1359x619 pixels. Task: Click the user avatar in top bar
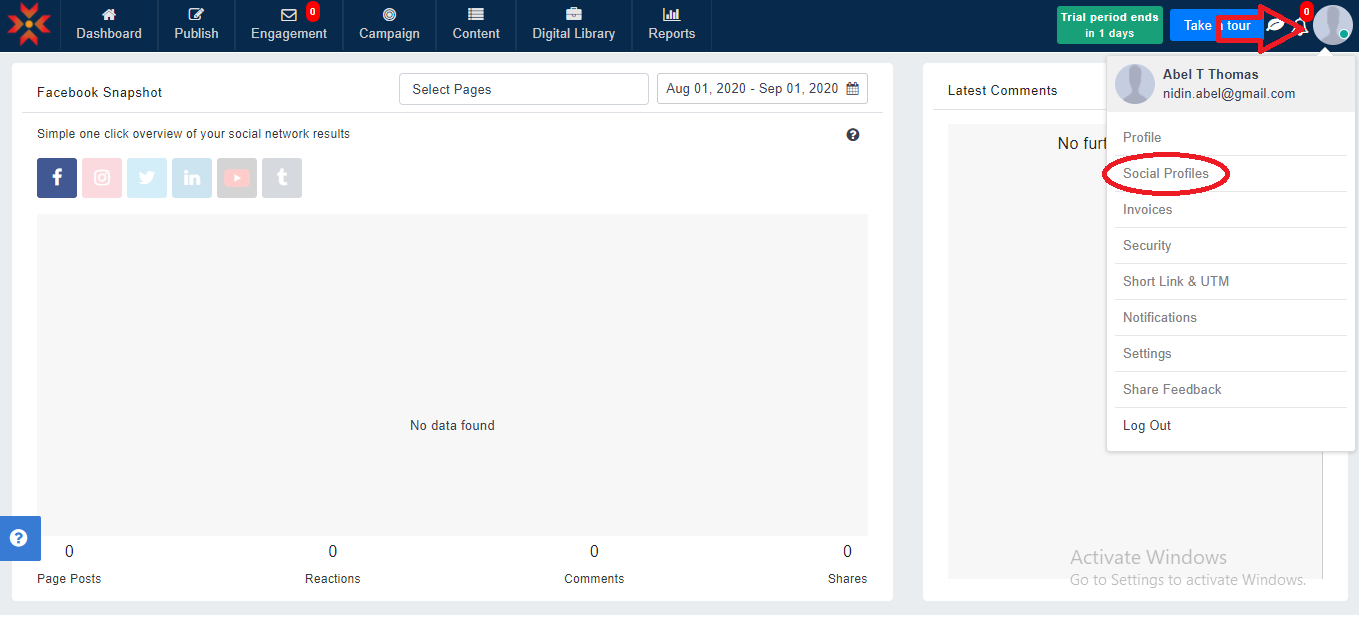pyautogui.click(x=1332, y=25)
